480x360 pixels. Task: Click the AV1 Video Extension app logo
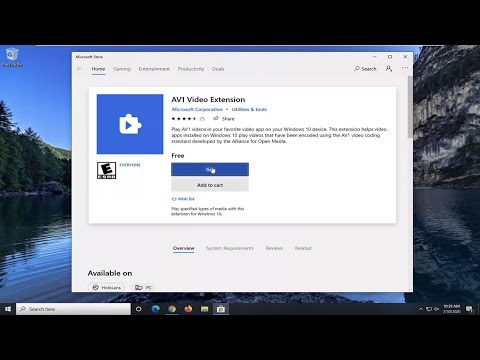(x=130, y=124)
